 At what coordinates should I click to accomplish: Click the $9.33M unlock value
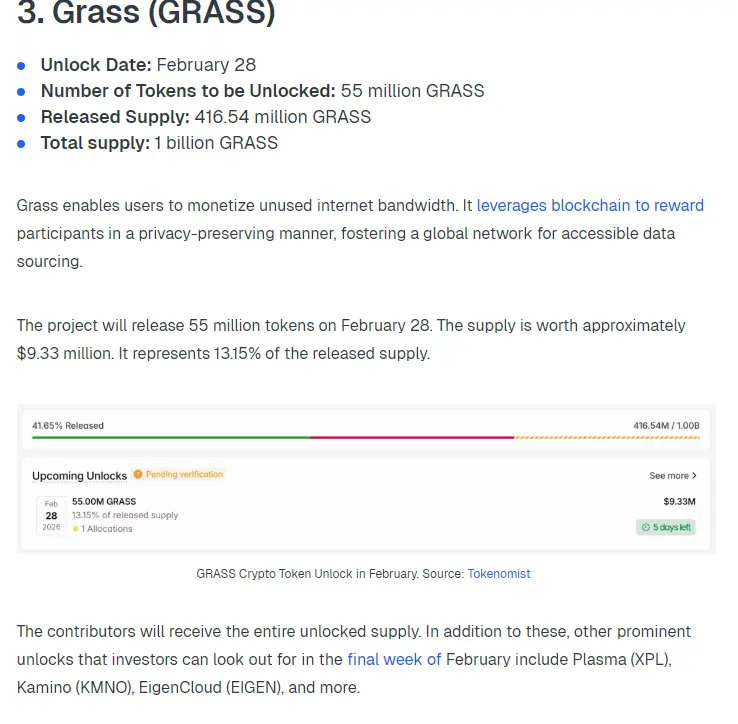coord(679,502)
